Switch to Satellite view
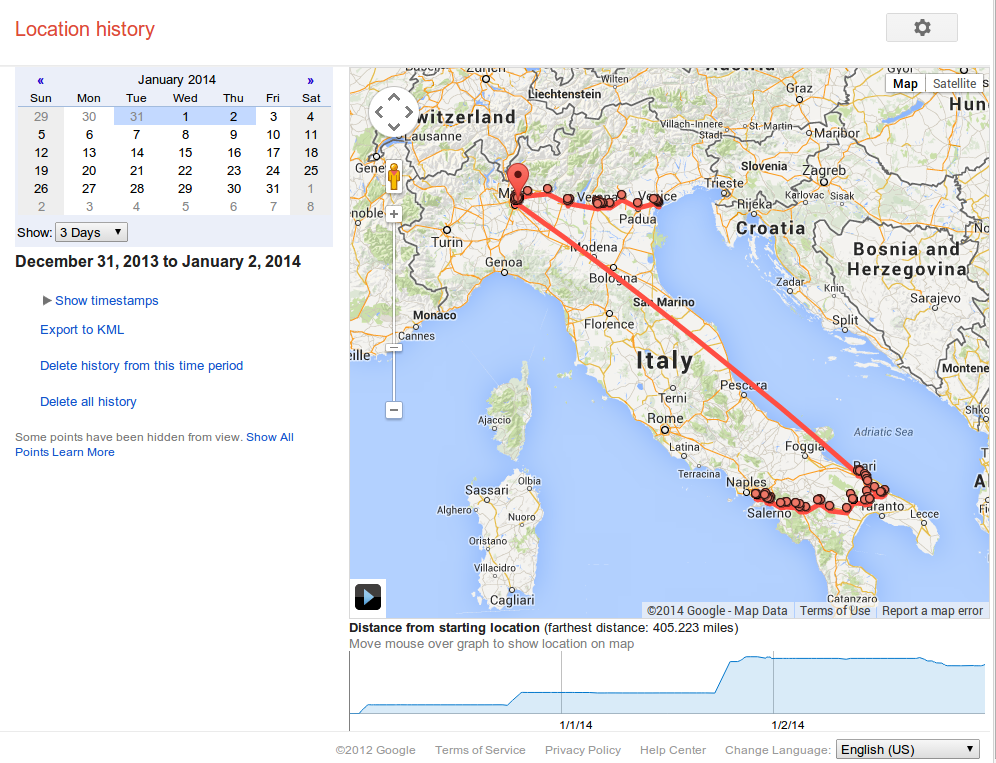The image size is (996, 763). 954,83
